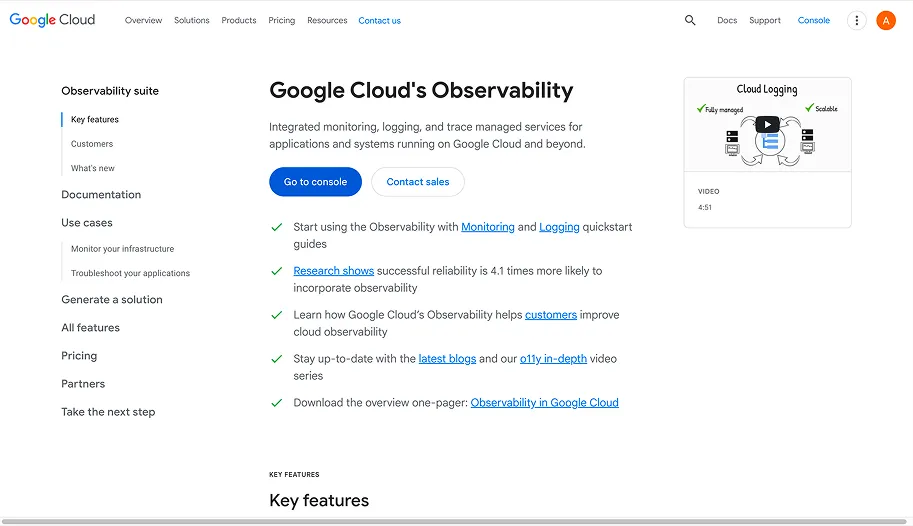Select Take the next step in sidebar
Viewport: 913px width, 526px height.
(108, 412)
